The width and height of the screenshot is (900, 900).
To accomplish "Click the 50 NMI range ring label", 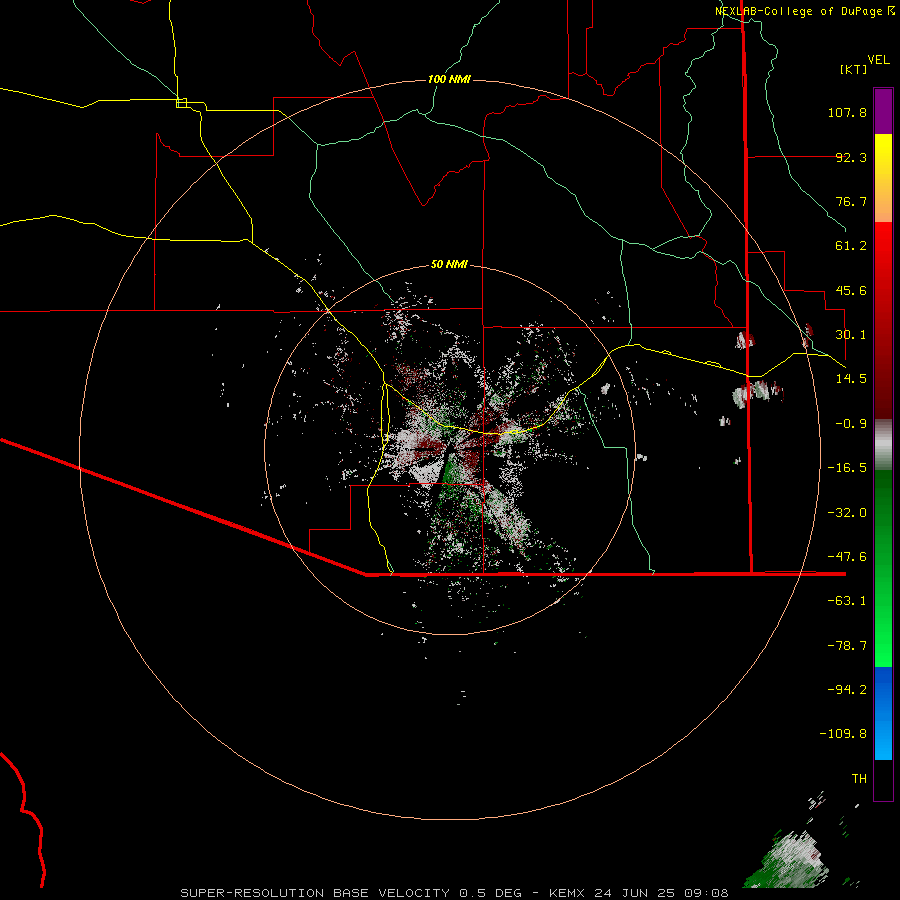I will pos(449,265).
